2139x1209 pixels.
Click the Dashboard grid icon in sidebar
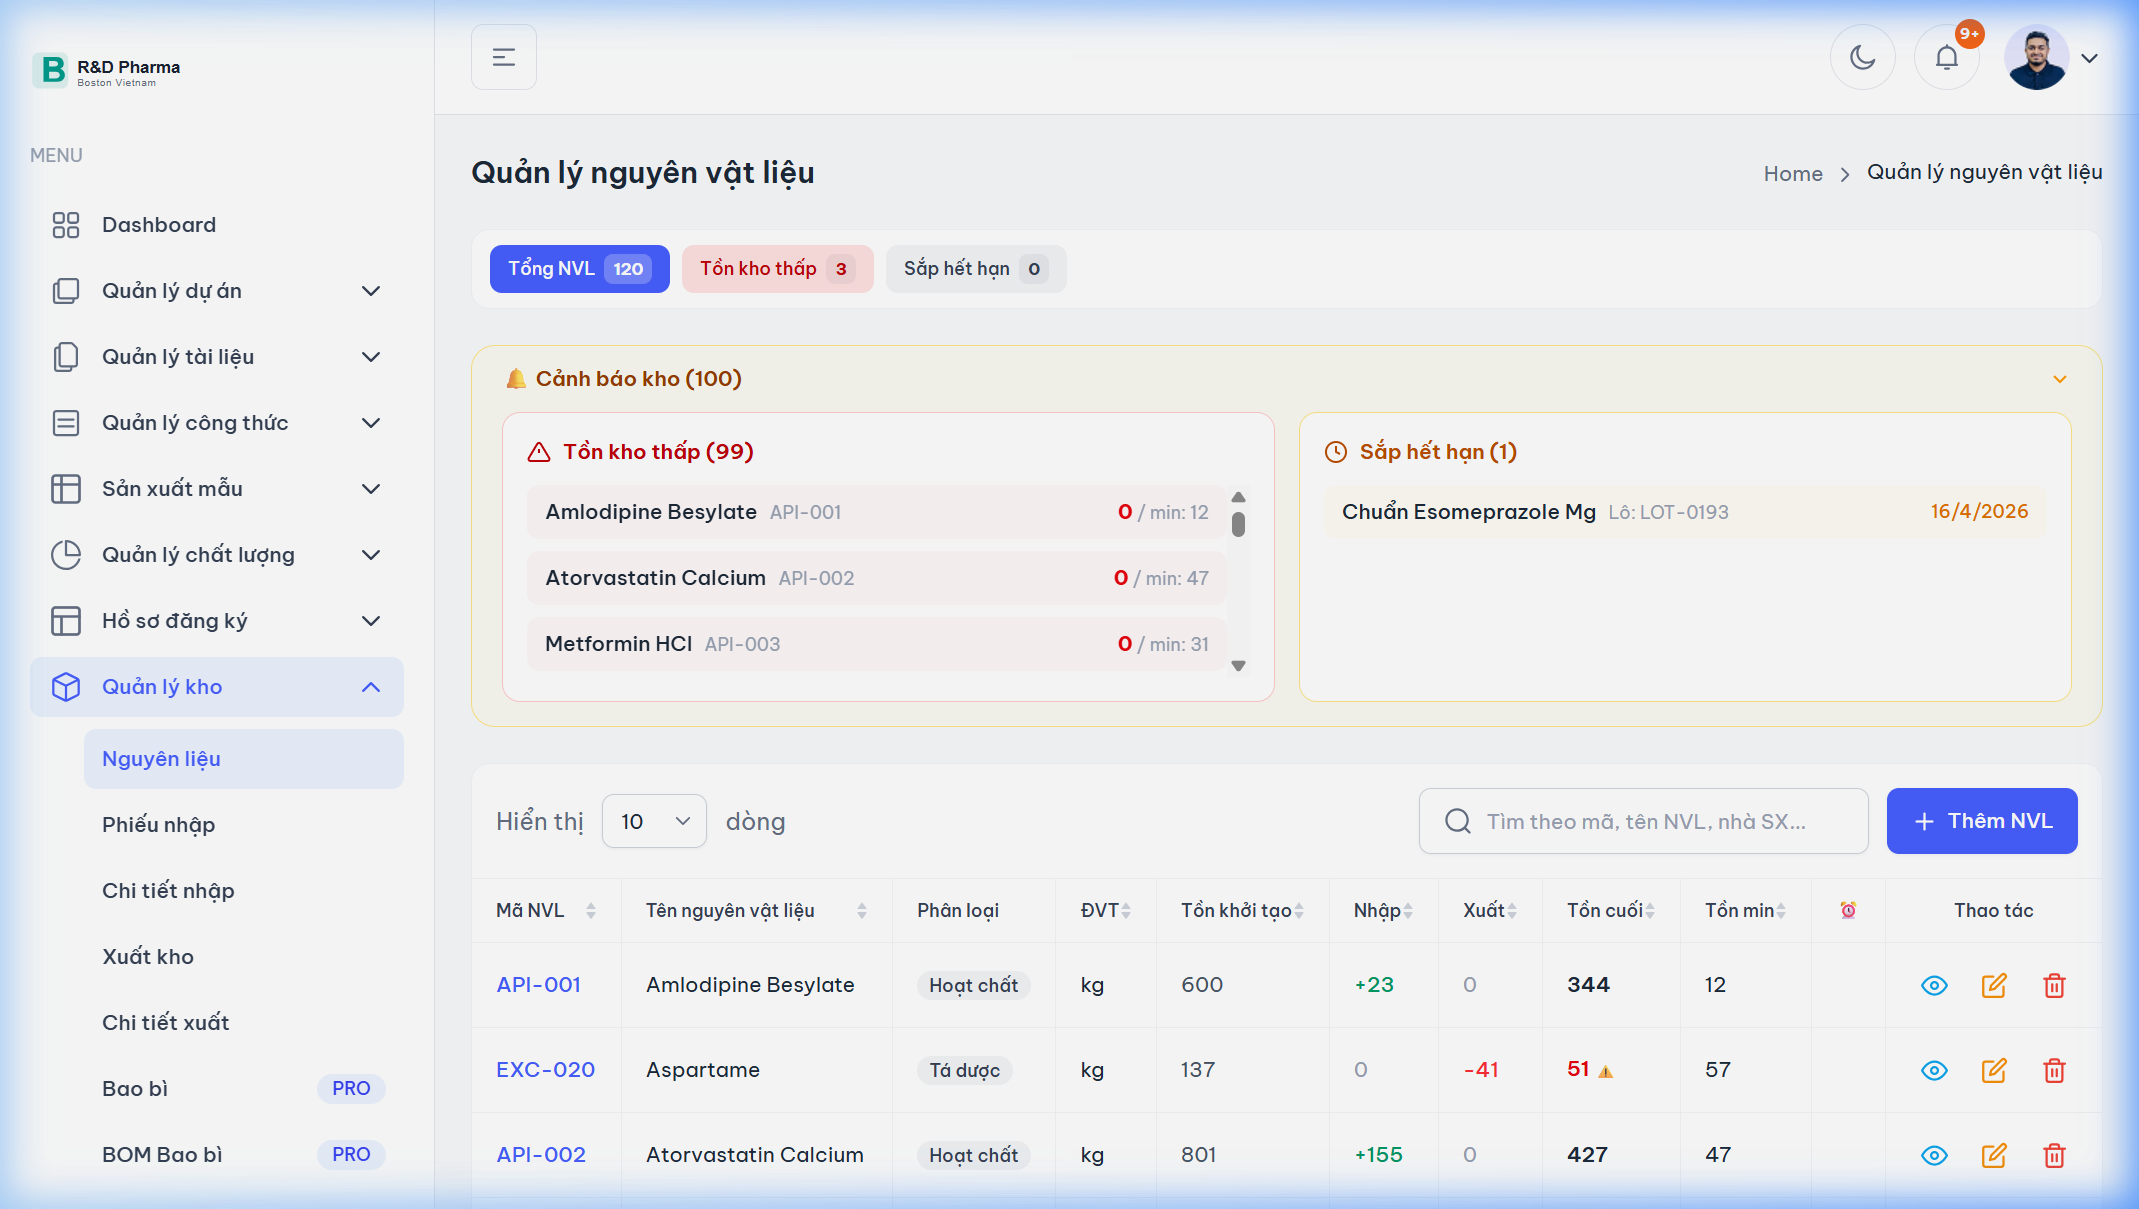click(66, 225)
